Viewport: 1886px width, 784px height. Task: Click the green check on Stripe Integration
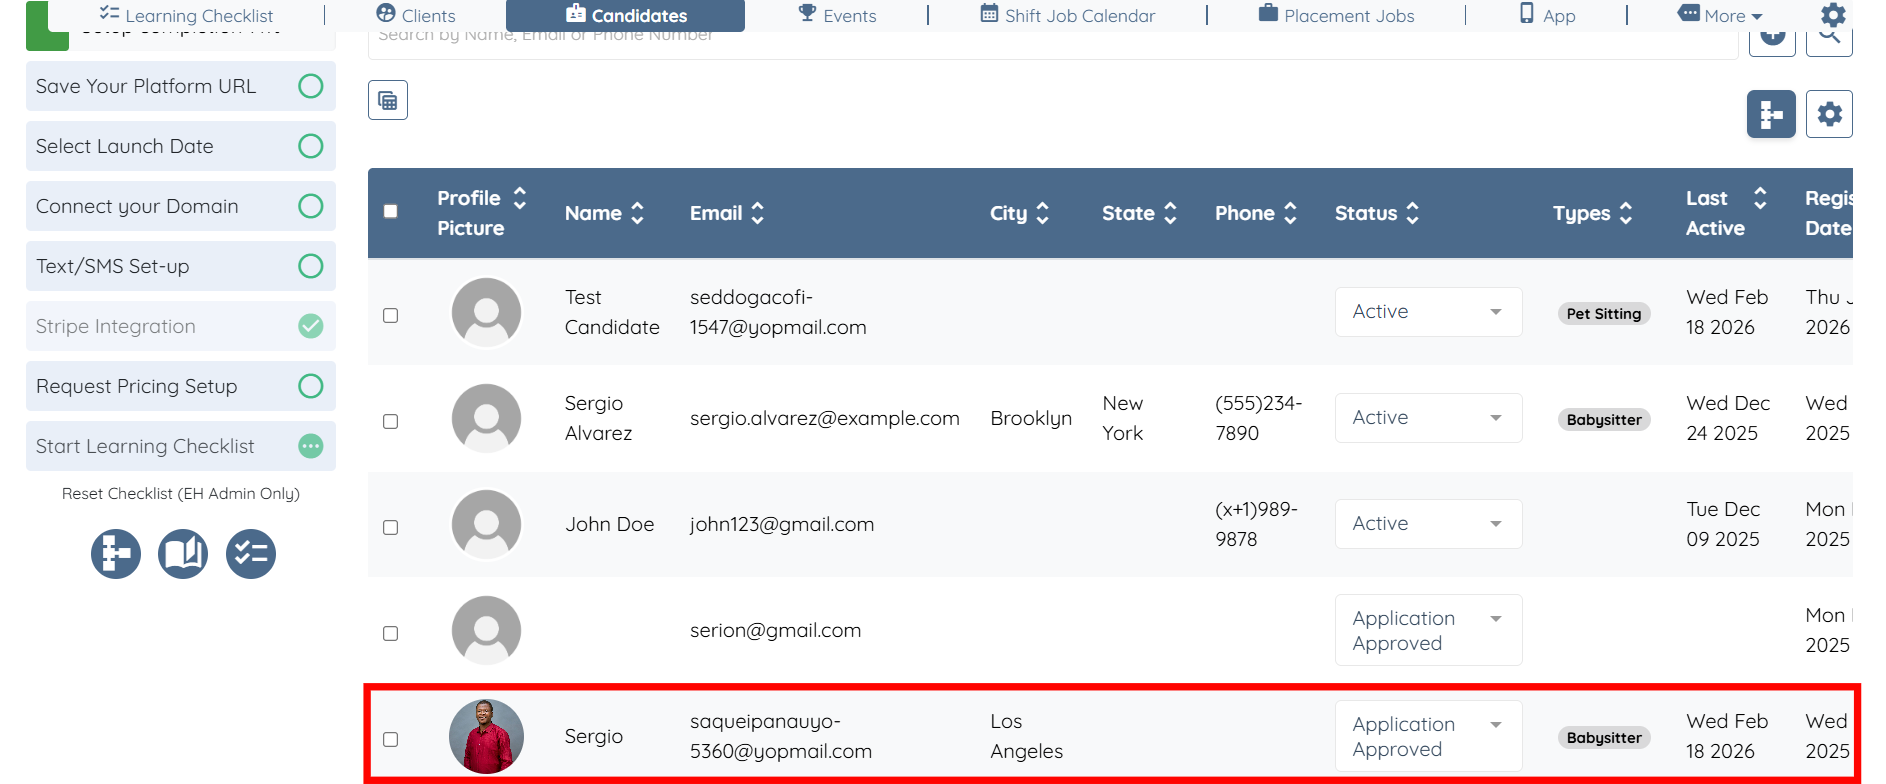pyautogui.click(x=311, y=326)
